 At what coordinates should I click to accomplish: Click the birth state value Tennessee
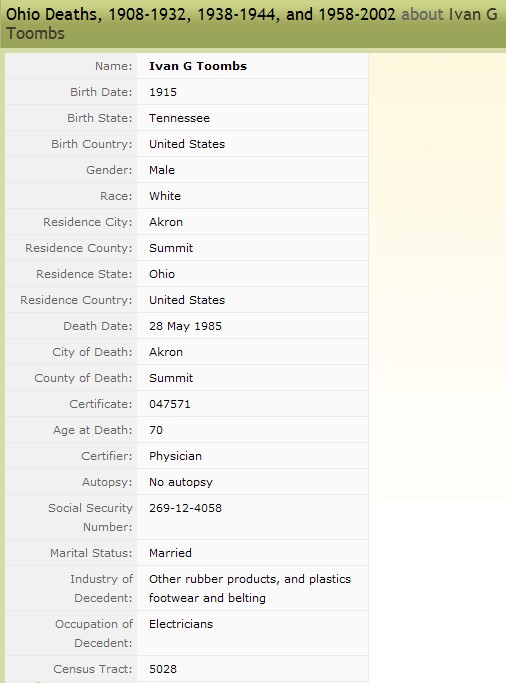pos(179,118)
